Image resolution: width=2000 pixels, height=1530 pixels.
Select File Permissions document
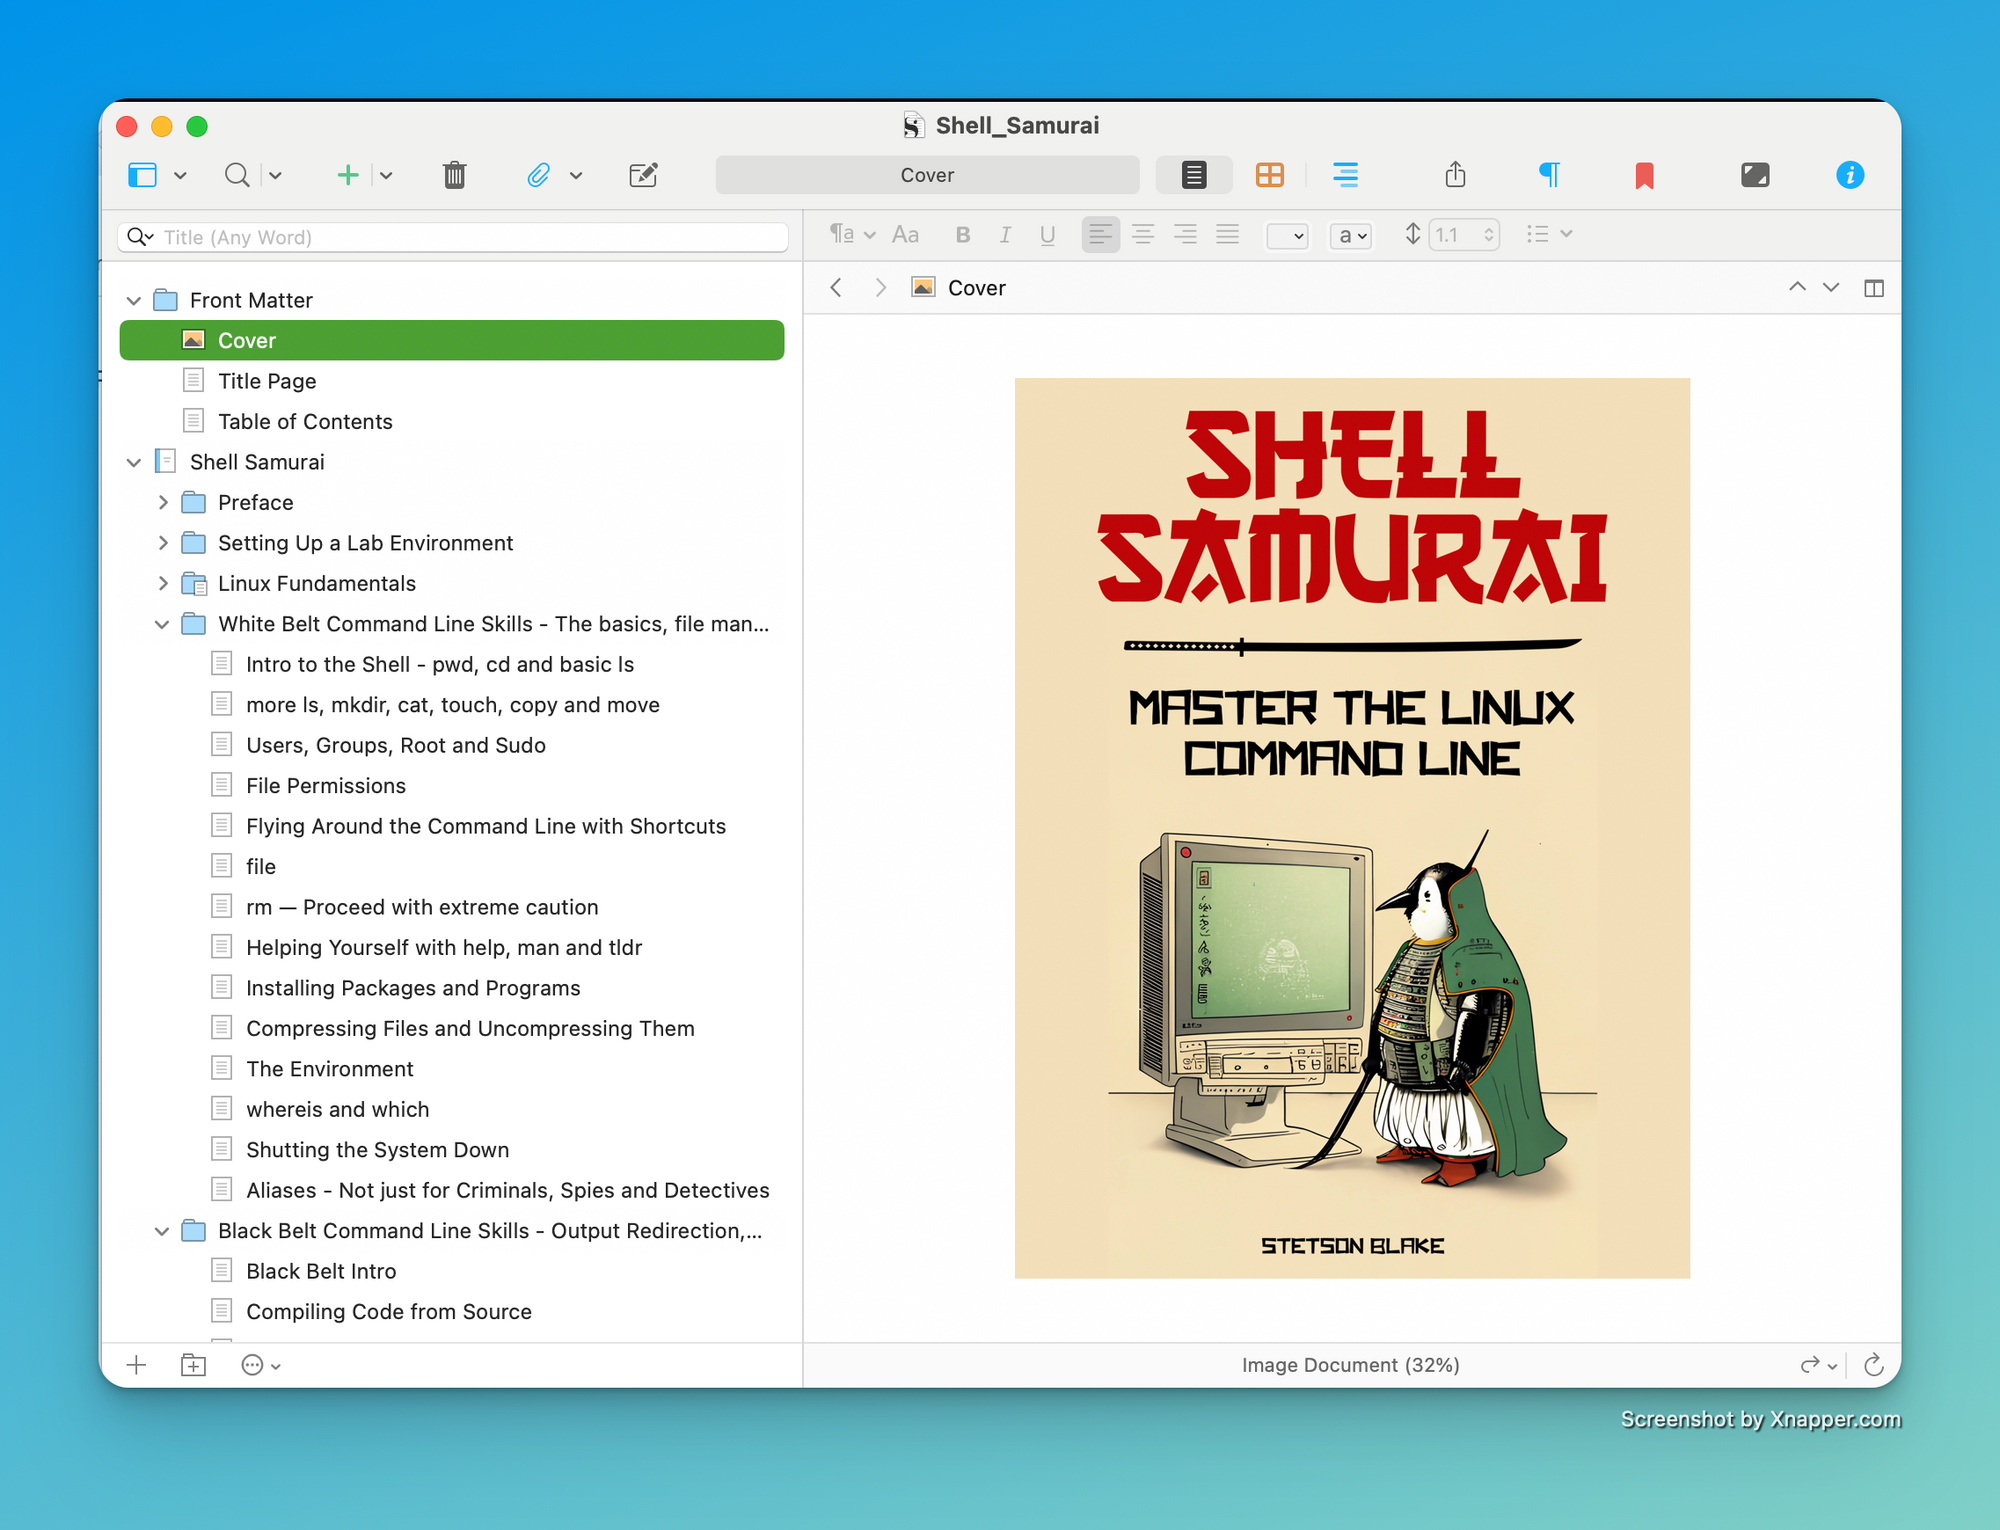[x=325, y=786]
